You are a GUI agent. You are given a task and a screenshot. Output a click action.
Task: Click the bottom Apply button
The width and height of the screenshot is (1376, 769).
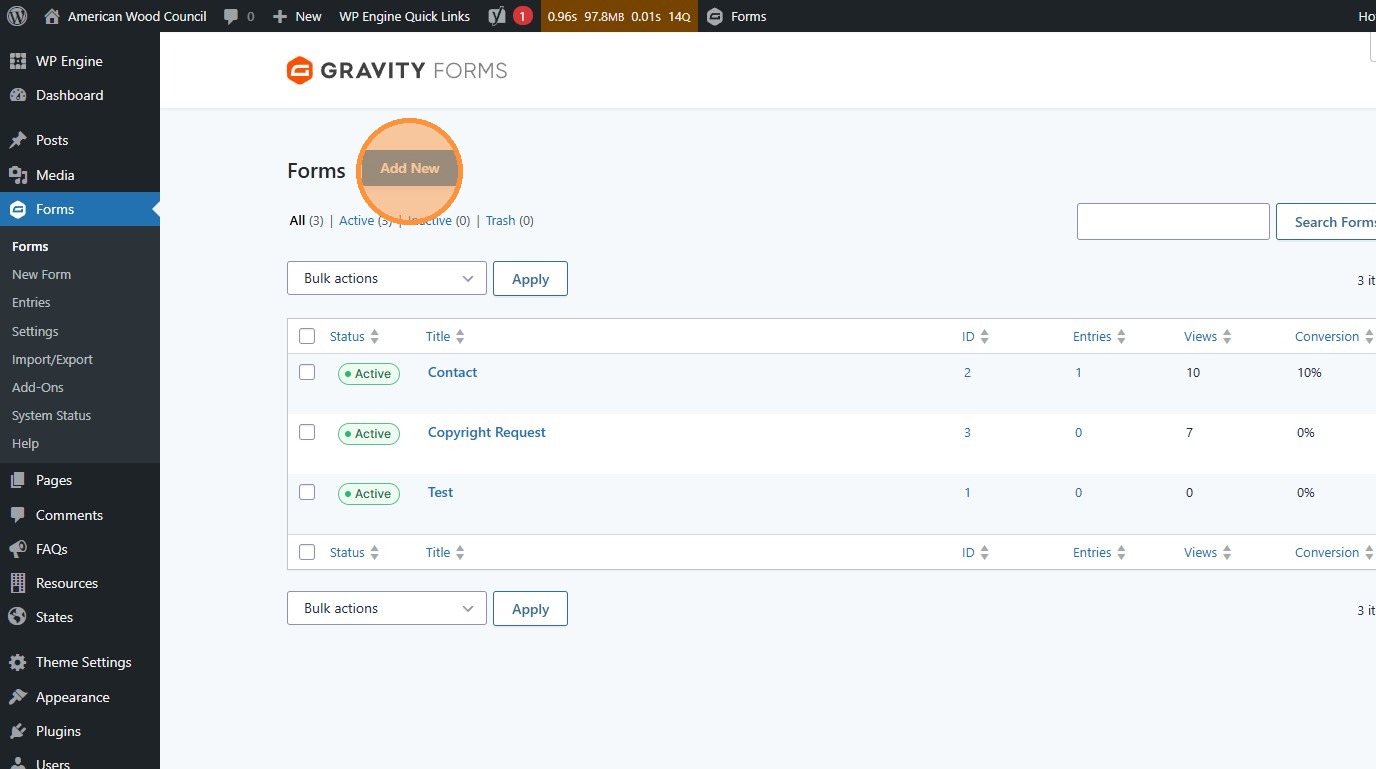[530, 608]
